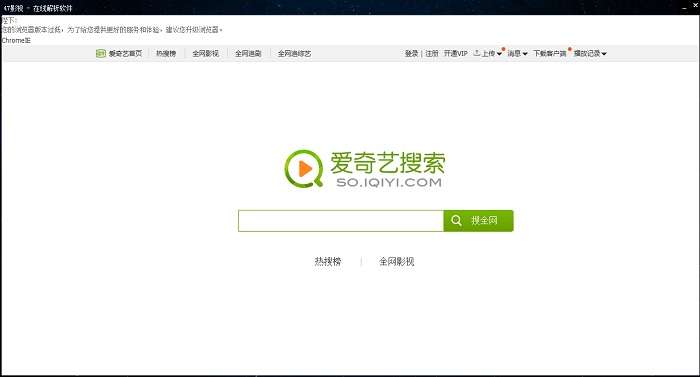700x377 pixels.
Task: Open 全网追剧 in the top navbar
Action: (248, 54)
